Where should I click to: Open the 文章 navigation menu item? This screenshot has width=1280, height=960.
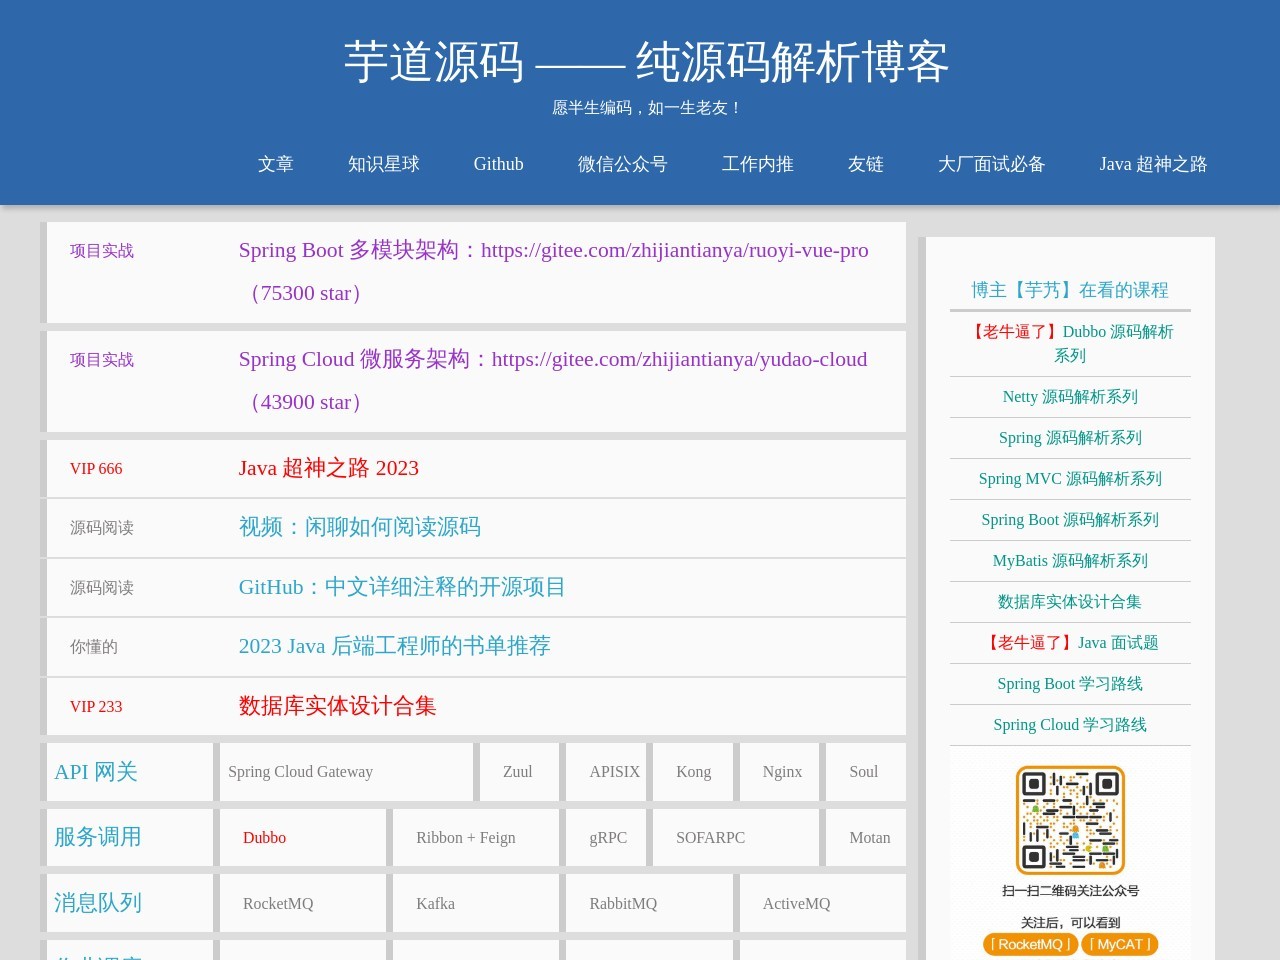[275, 164]
